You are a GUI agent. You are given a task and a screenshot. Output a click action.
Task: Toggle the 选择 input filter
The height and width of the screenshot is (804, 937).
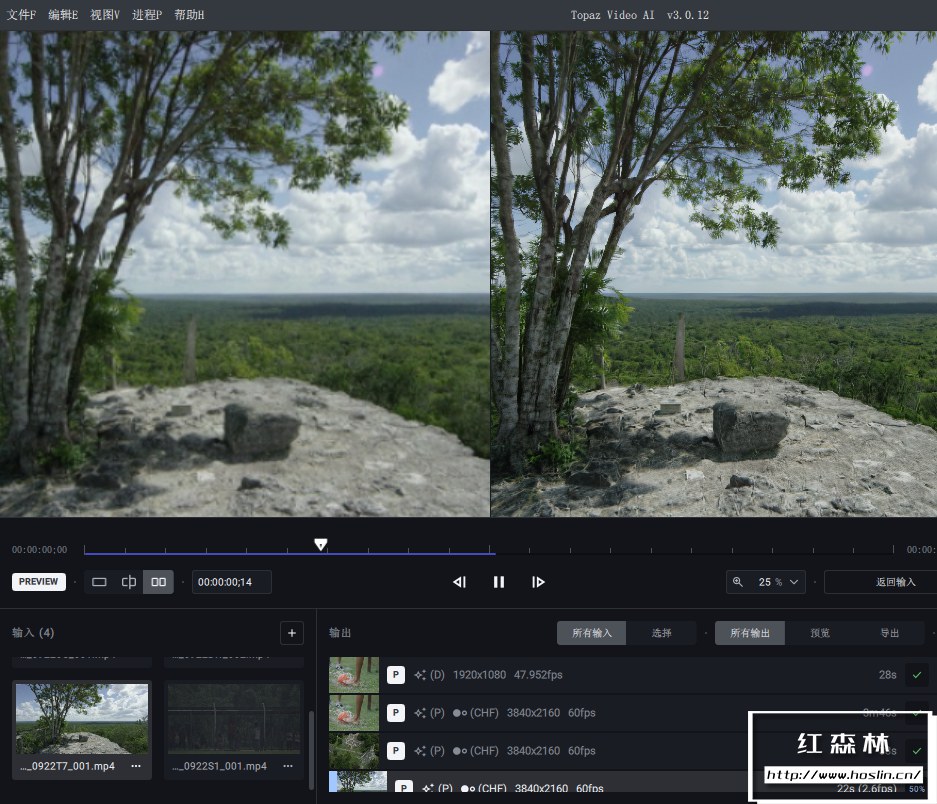pos(662,632)
